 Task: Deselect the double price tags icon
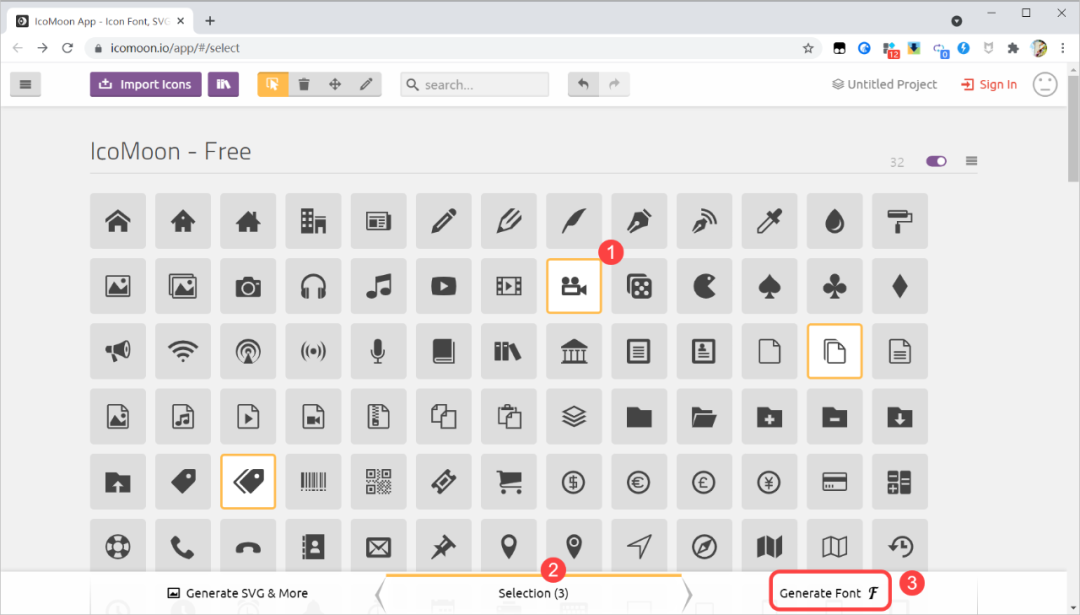tap(248, 481)
